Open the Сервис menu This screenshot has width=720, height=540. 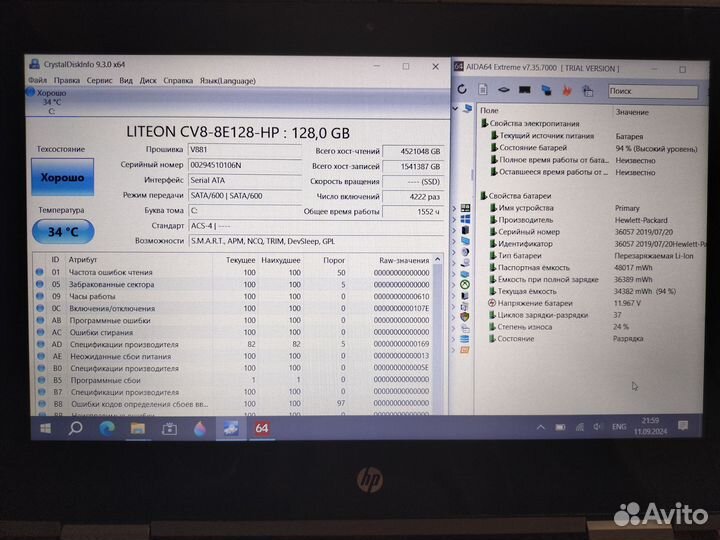pos(99,80)
